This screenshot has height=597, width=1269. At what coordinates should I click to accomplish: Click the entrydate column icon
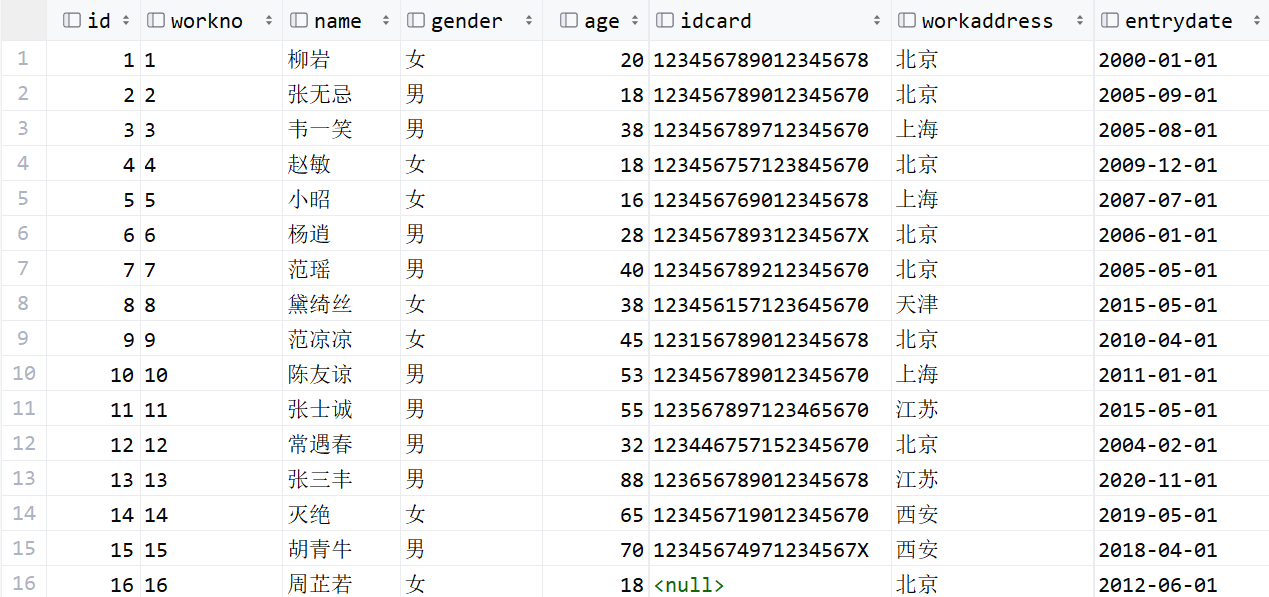1109,21
